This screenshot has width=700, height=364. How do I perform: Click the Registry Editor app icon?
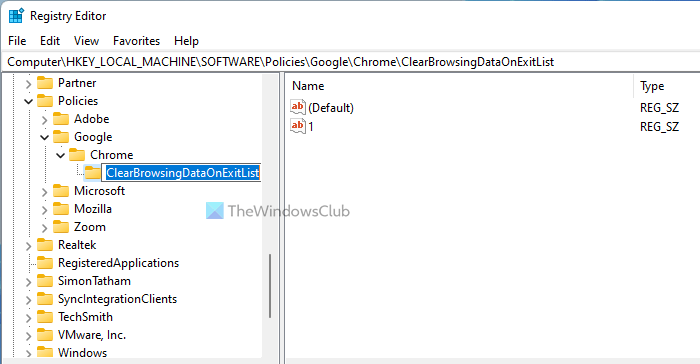tap(16, 16)
